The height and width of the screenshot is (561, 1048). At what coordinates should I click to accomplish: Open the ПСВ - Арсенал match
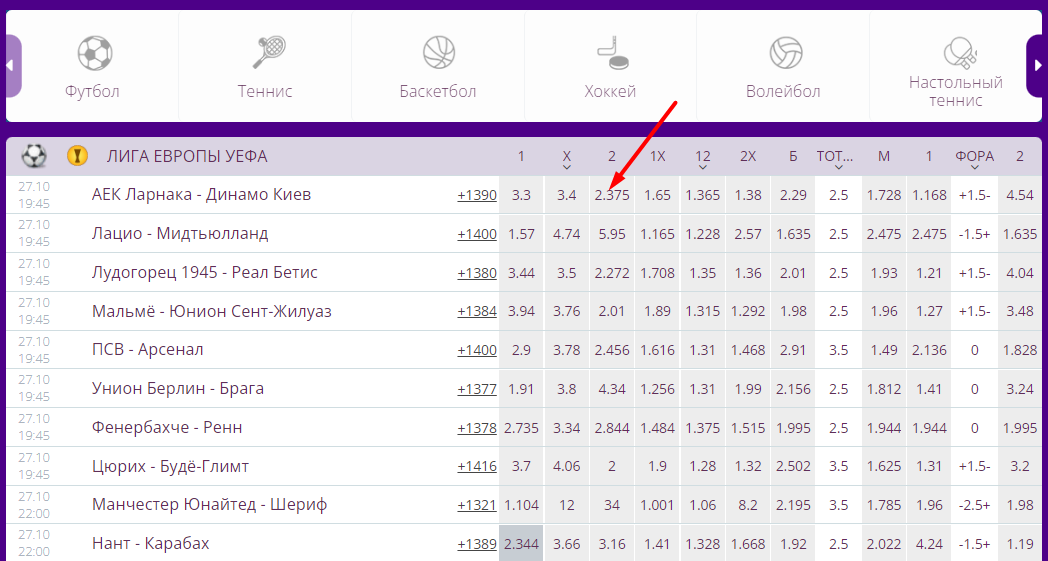[147, 350]
